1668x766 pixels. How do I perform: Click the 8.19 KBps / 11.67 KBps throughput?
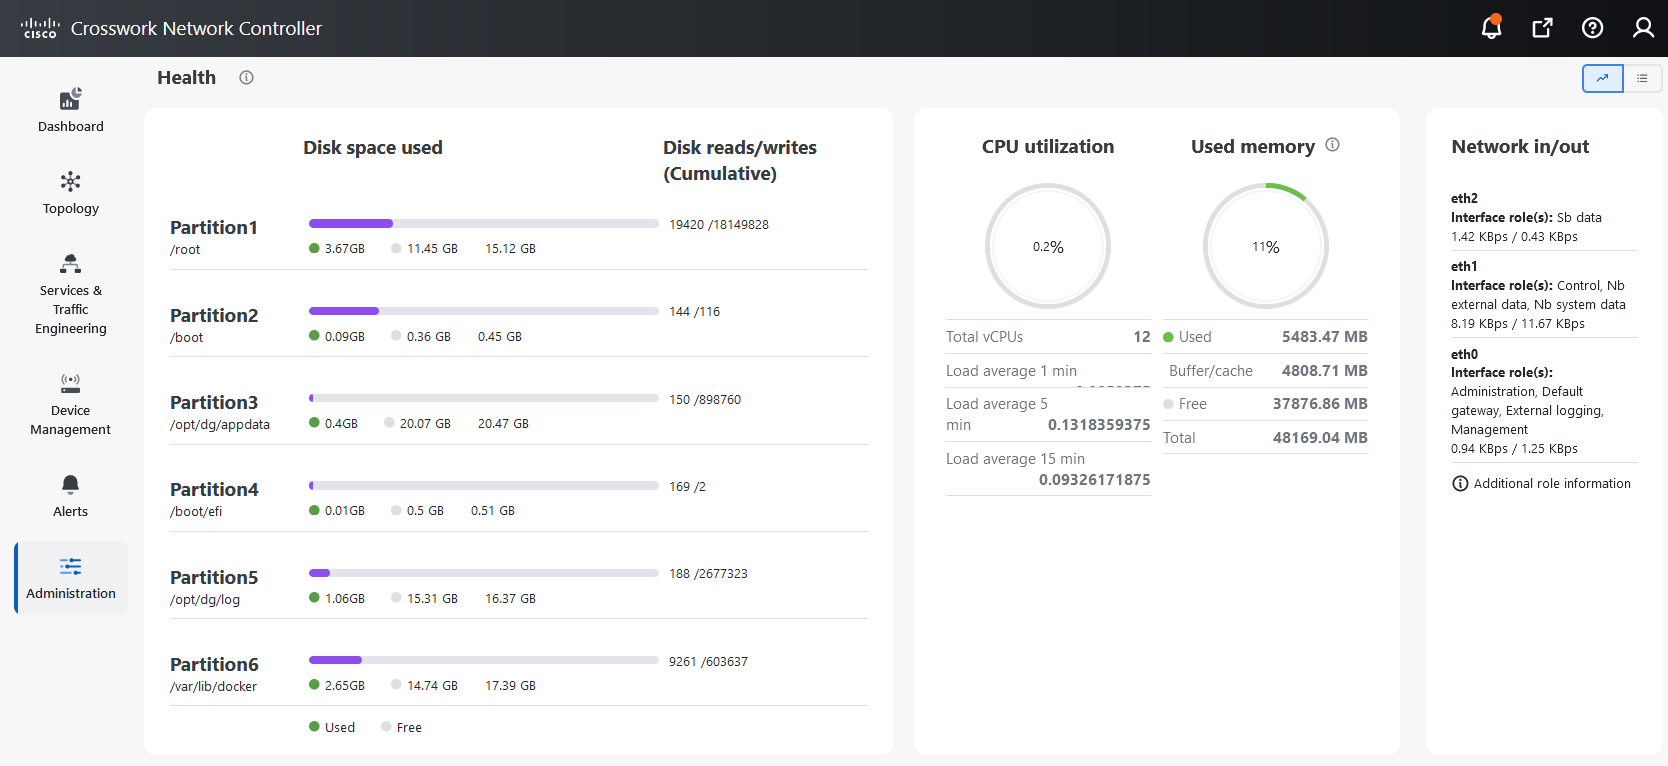pyautogui.click(x=1518, y=324)
